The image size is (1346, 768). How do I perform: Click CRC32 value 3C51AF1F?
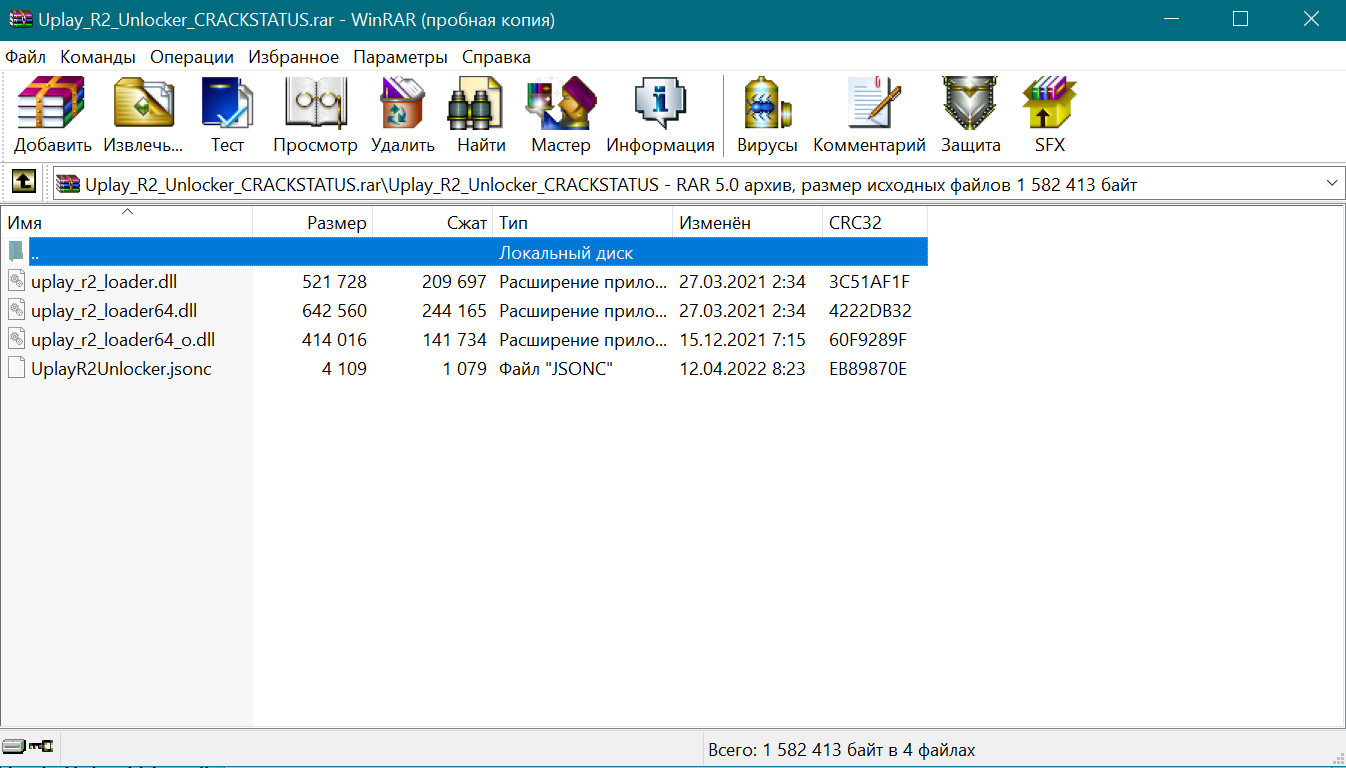[870, 282]
